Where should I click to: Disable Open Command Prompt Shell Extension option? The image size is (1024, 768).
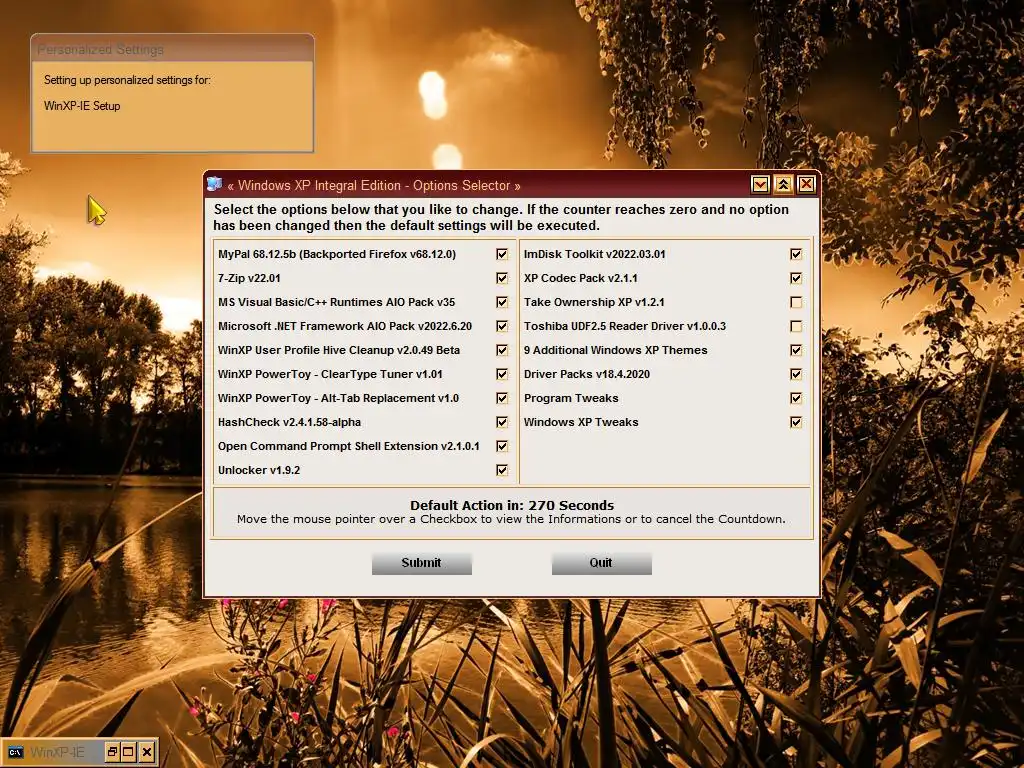pos(502,446)
